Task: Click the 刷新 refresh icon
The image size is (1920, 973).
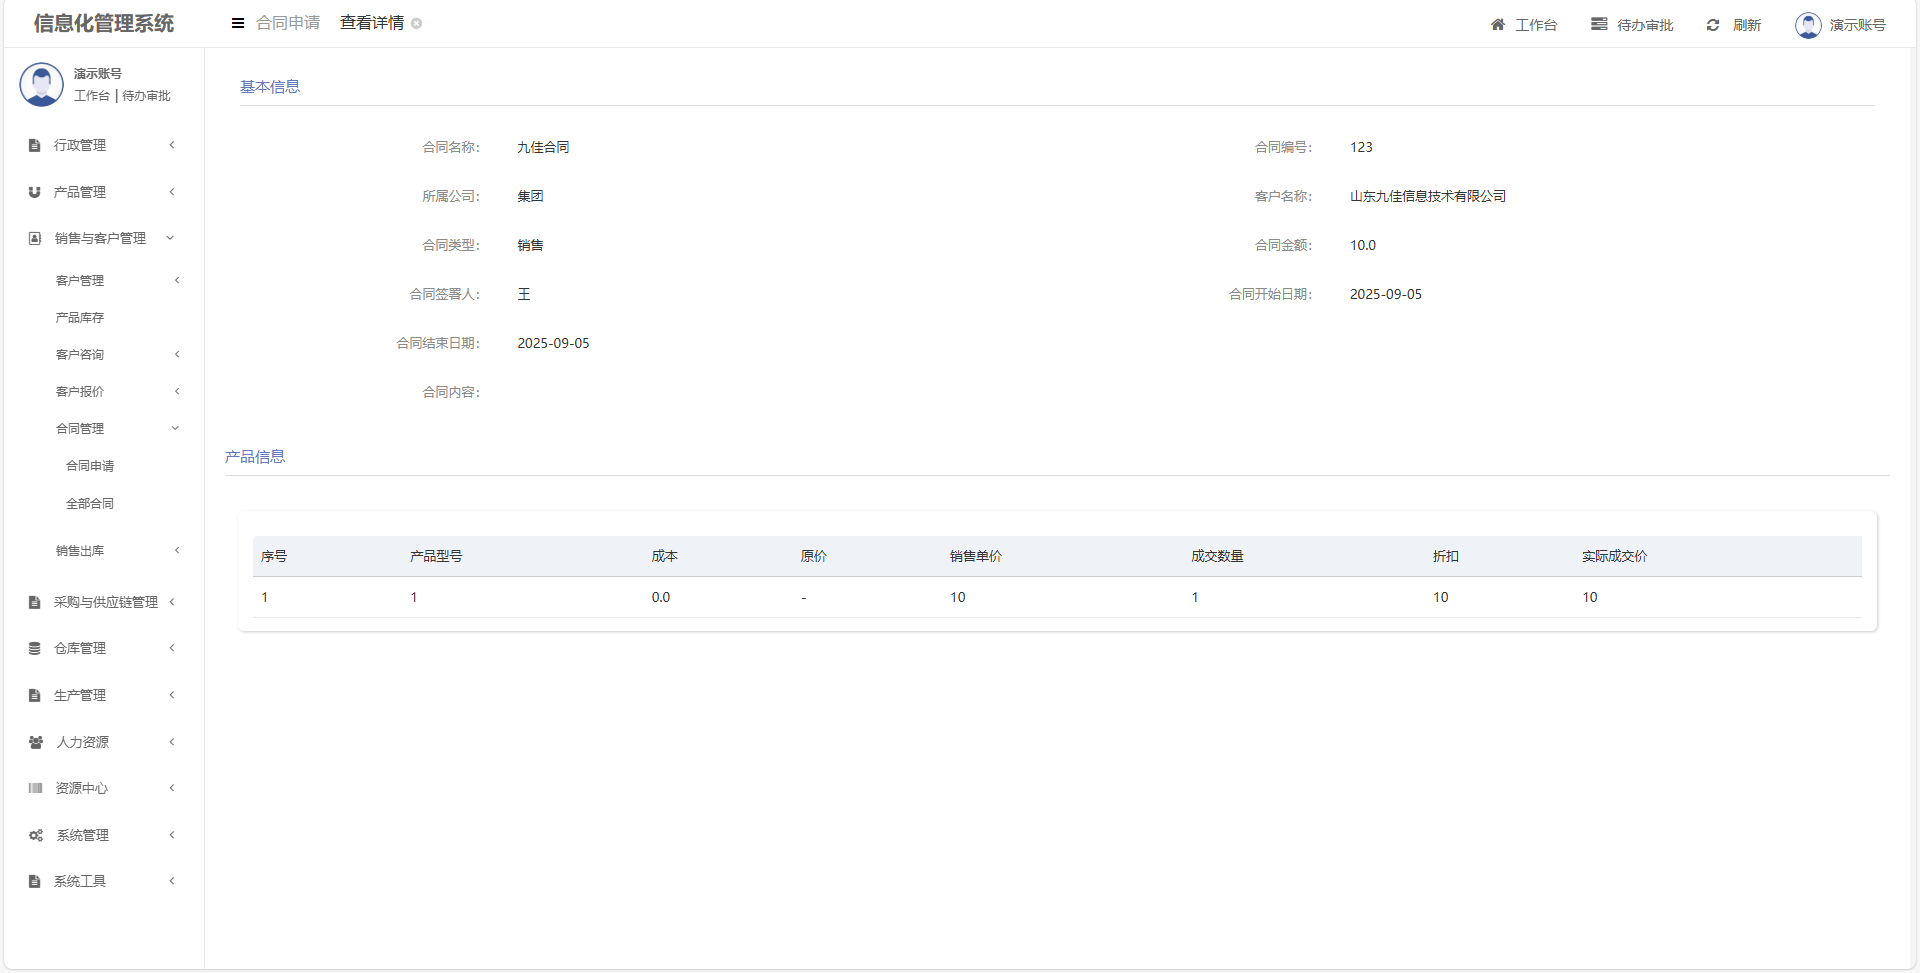Action: [1713, 25]
